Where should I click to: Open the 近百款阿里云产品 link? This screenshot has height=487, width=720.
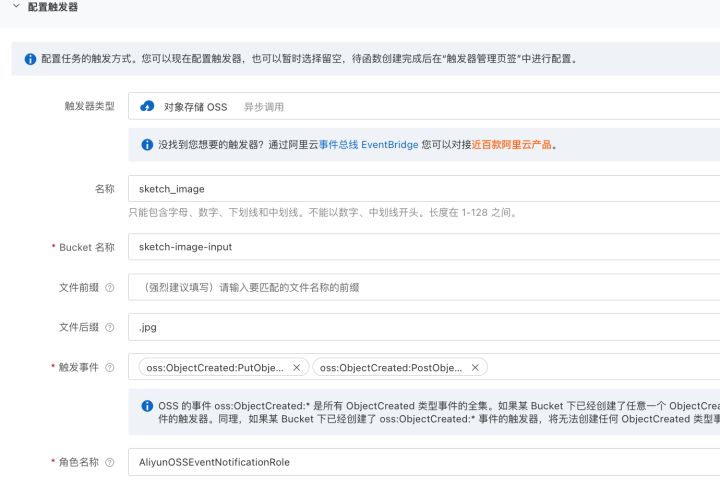[x=512, y=145]
